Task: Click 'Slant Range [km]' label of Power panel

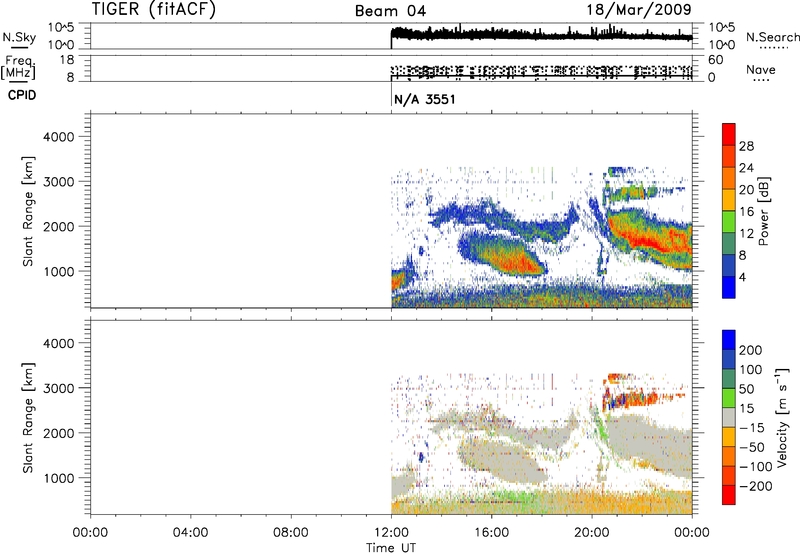Action: [28, 211]
